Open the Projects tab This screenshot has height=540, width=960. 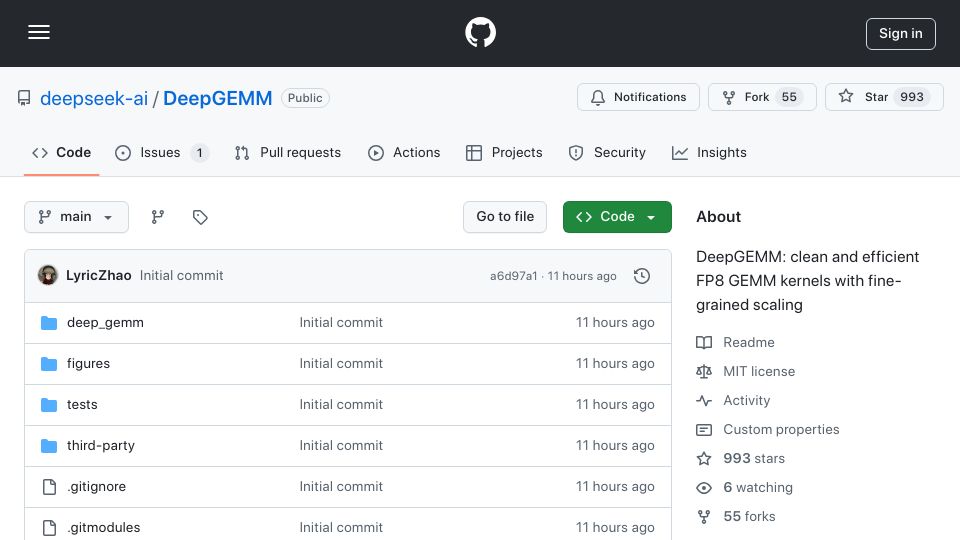tap(504, 152)
